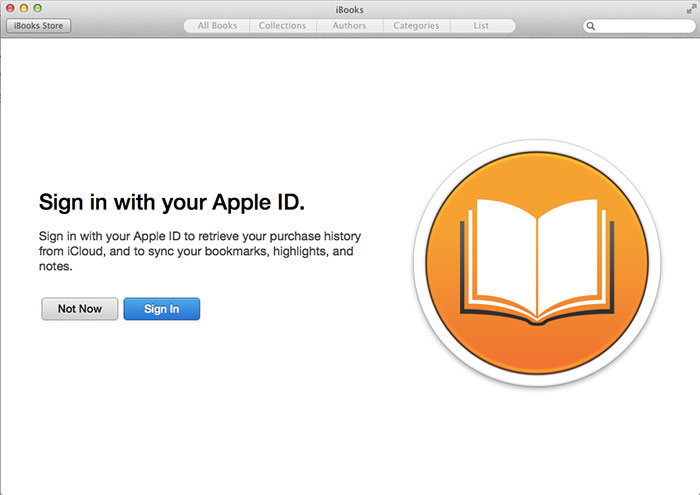Click the iBooks window title text

350,9
